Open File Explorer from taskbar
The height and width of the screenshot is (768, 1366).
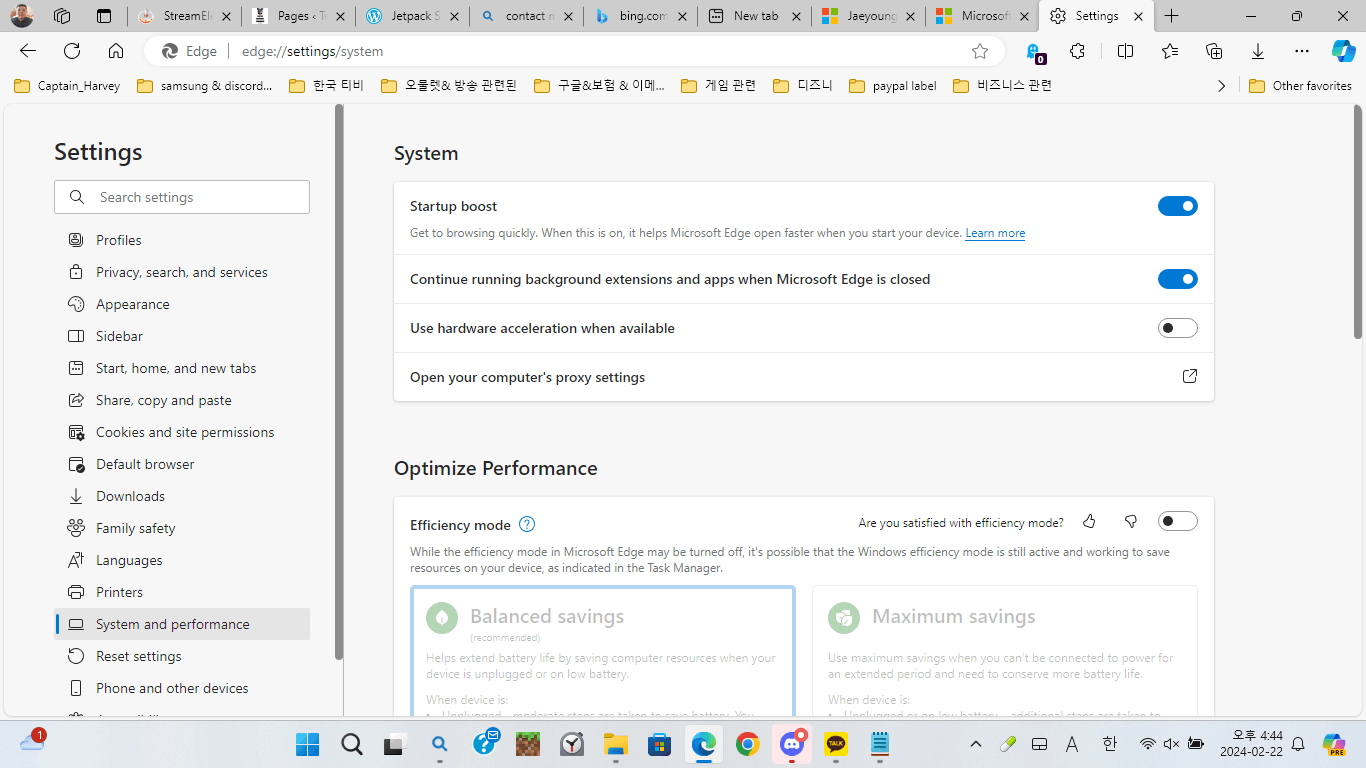click(x=615, y=744)
